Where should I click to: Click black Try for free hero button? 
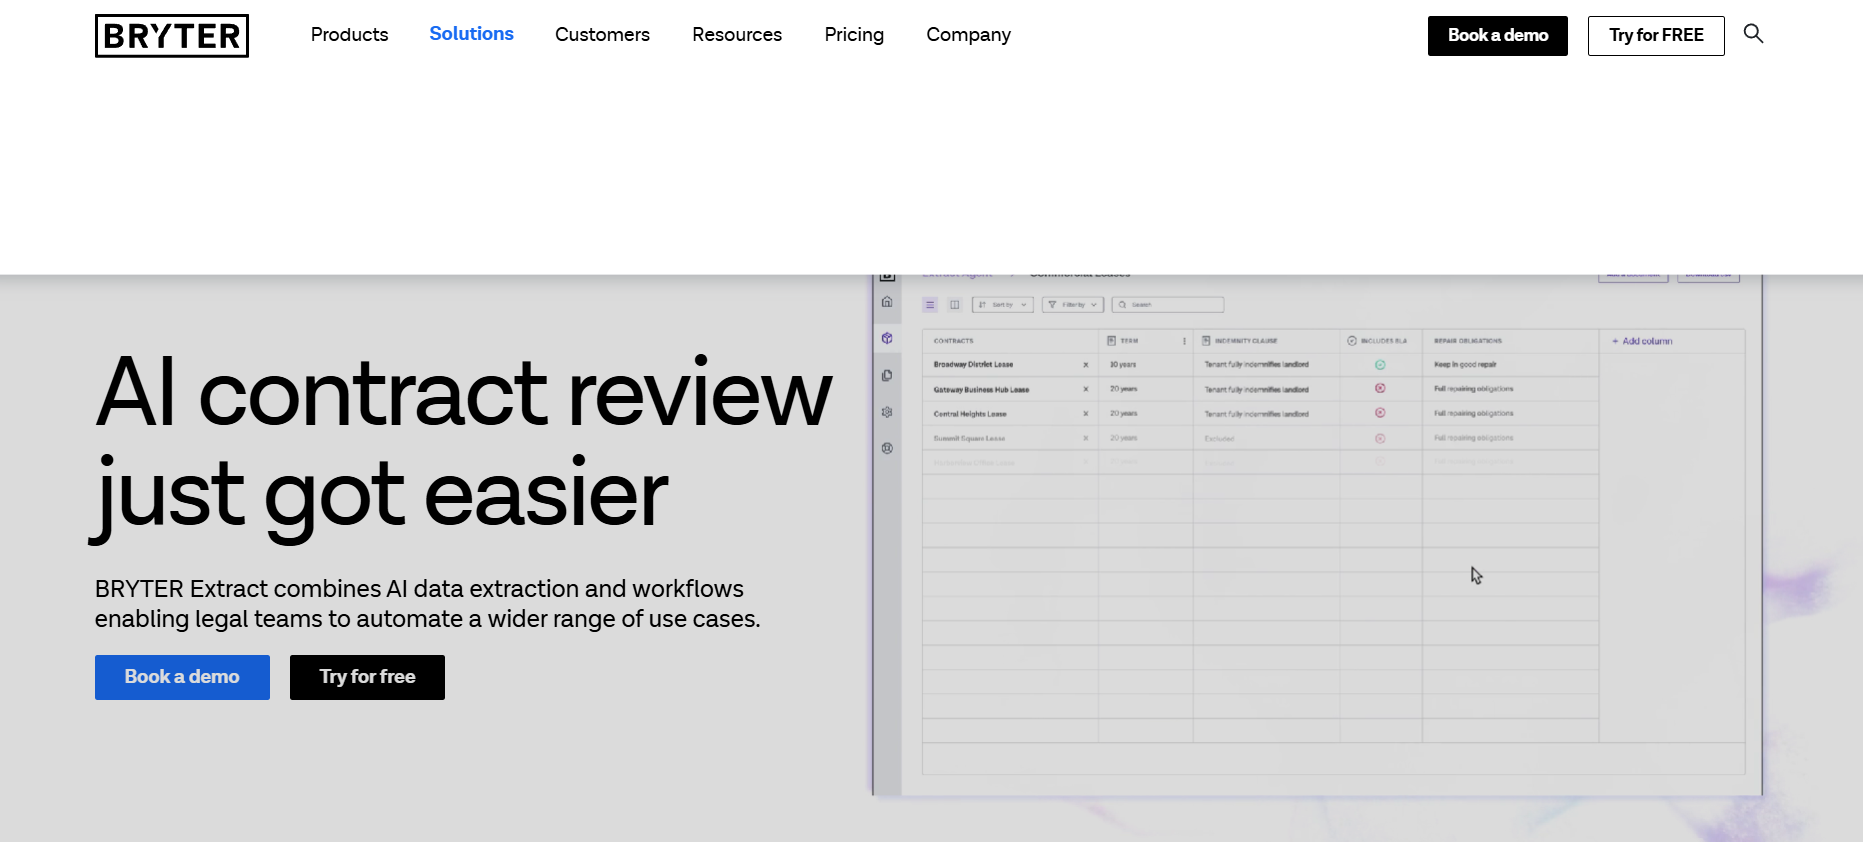click(x=367, y=677)
